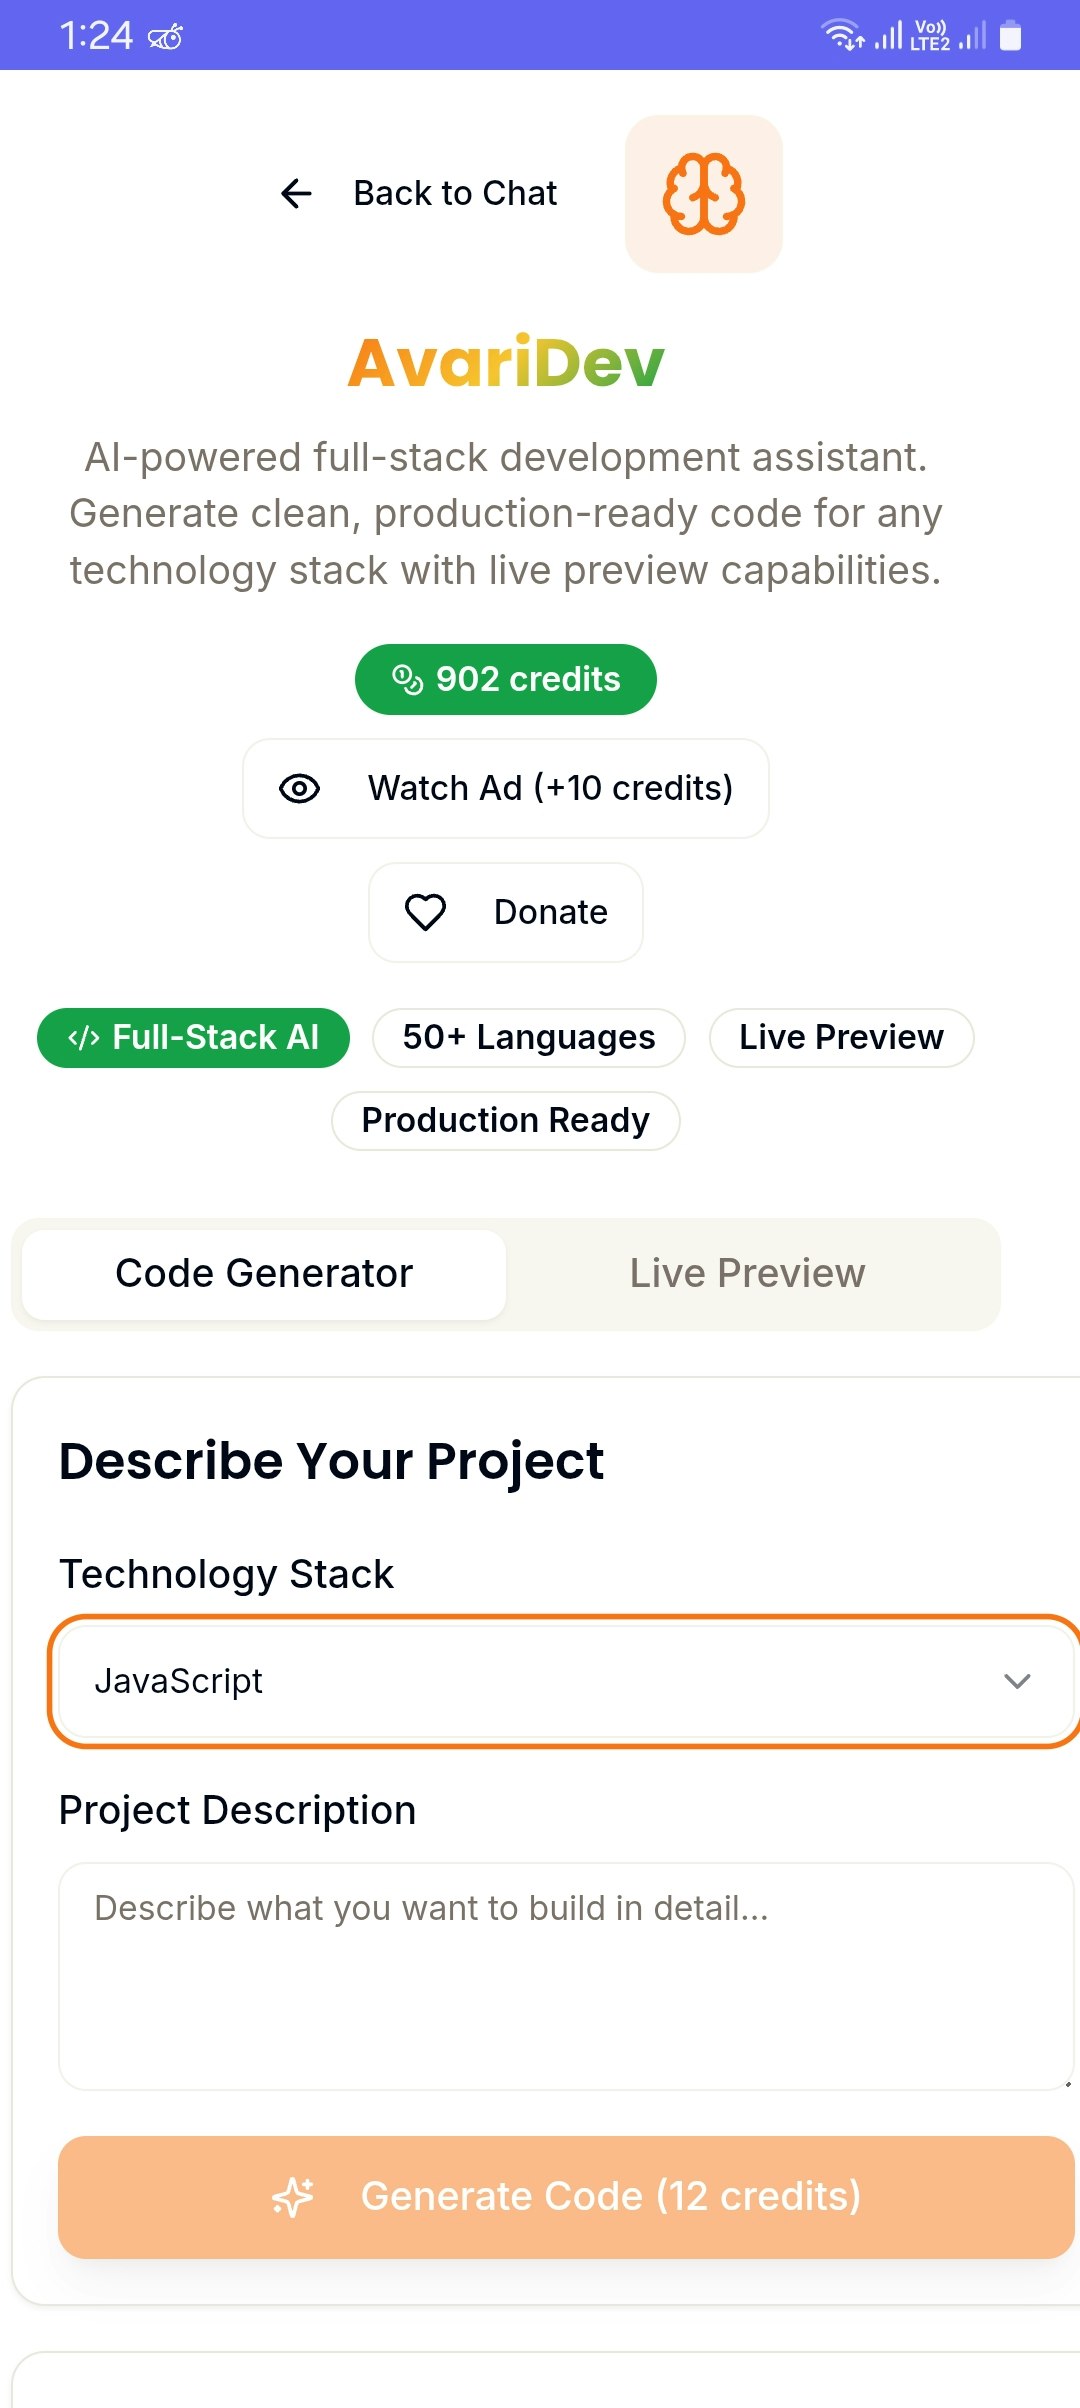Select the Live Preview feature chip
Image resolution: width=1080 pixels, height=2408 pixels.
pos(841,1038)
